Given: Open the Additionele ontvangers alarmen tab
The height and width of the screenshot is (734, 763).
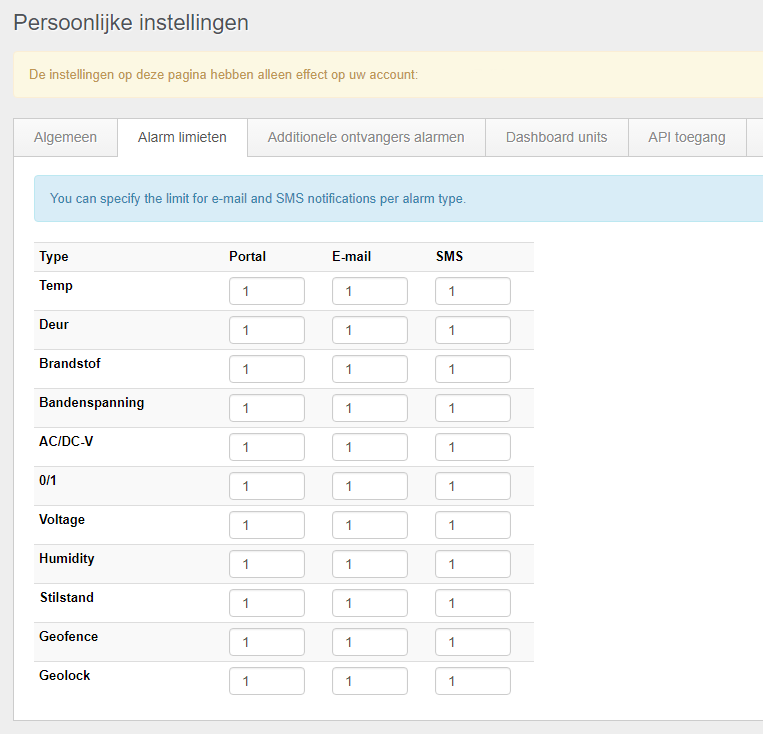Looking at the screenshot, I should tap(366, 137).
